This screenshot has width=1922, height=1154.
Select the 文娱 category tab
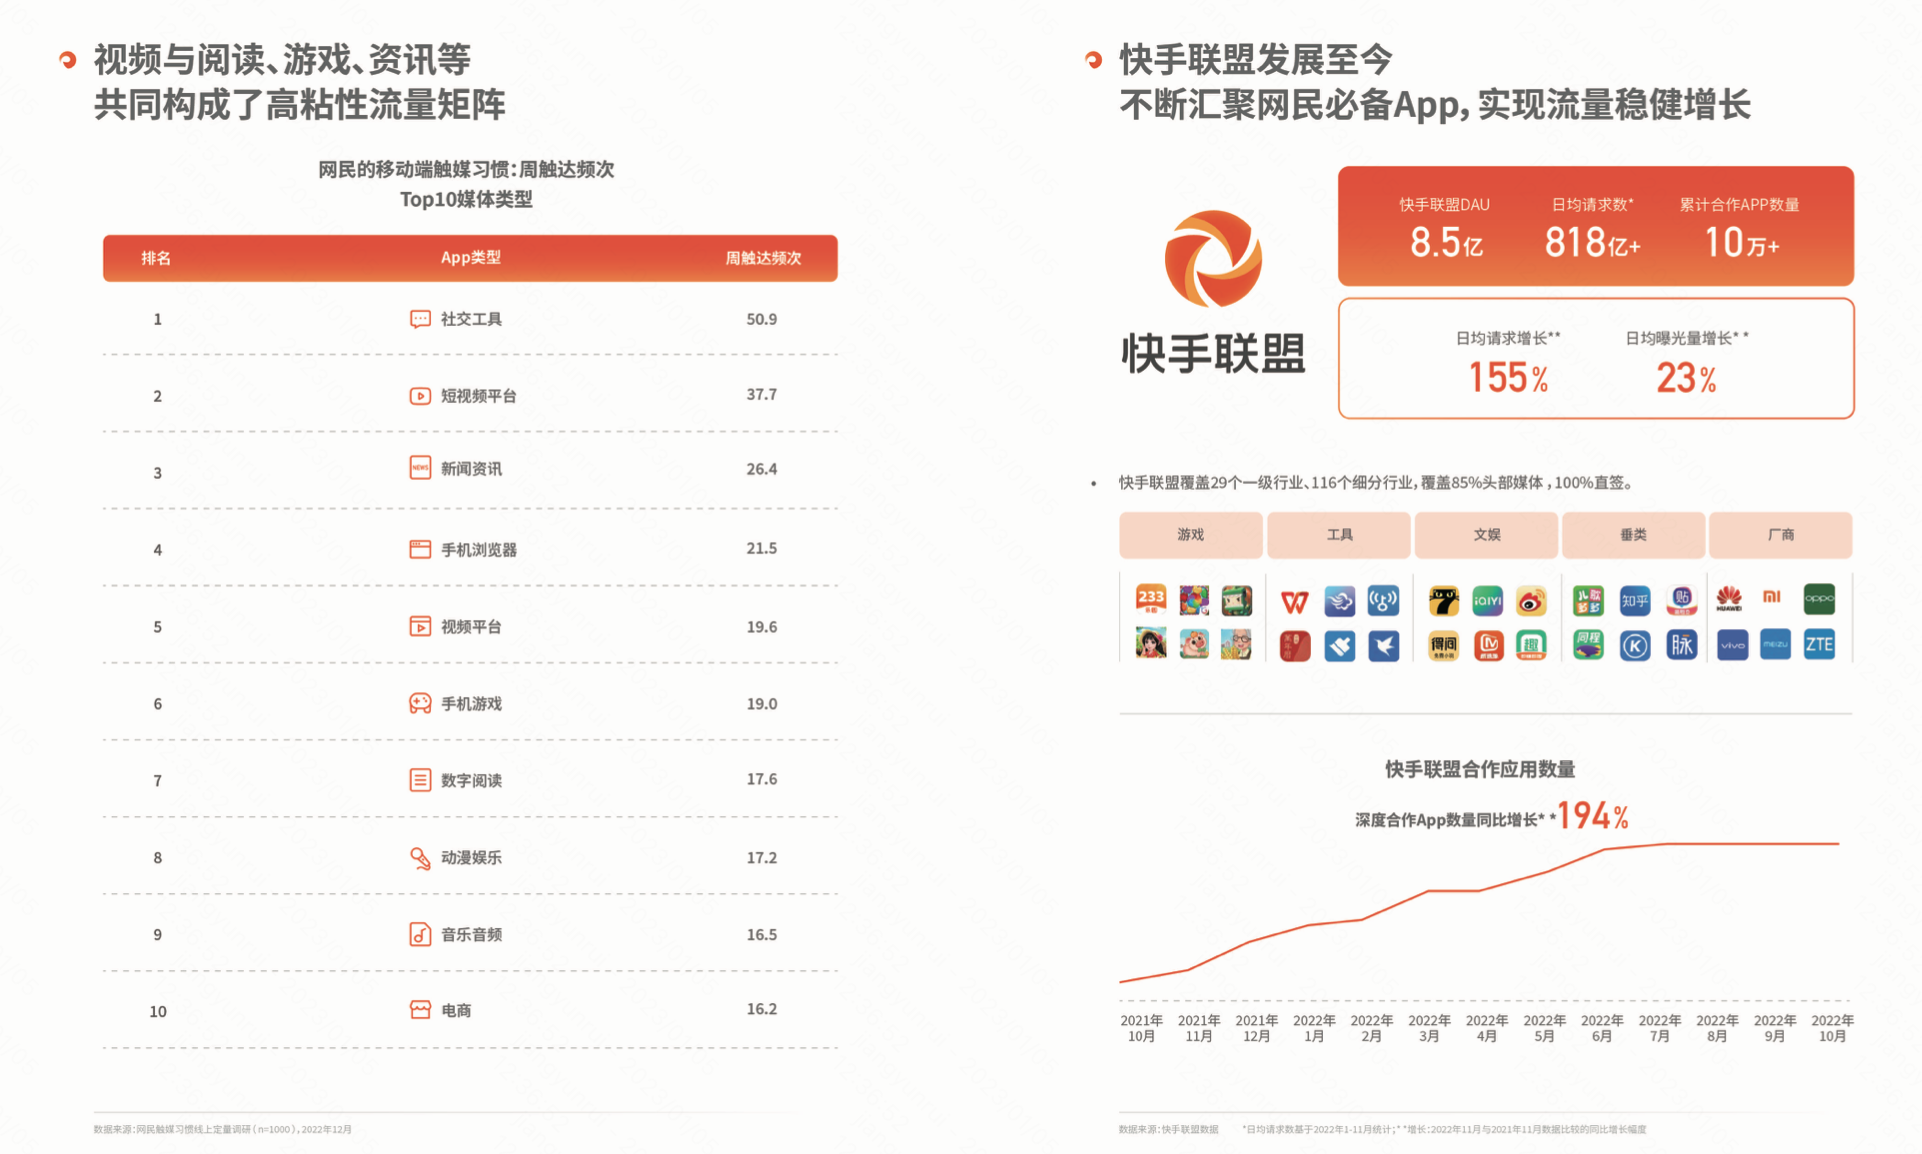click(1486, 535)
